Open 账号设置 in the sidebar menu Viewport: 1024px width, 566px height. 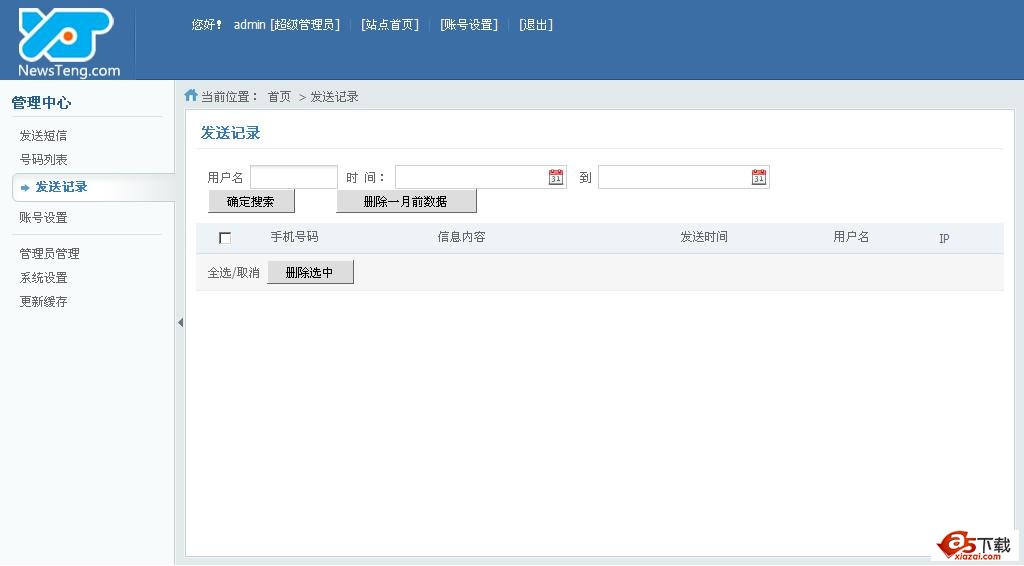[43, 217]
